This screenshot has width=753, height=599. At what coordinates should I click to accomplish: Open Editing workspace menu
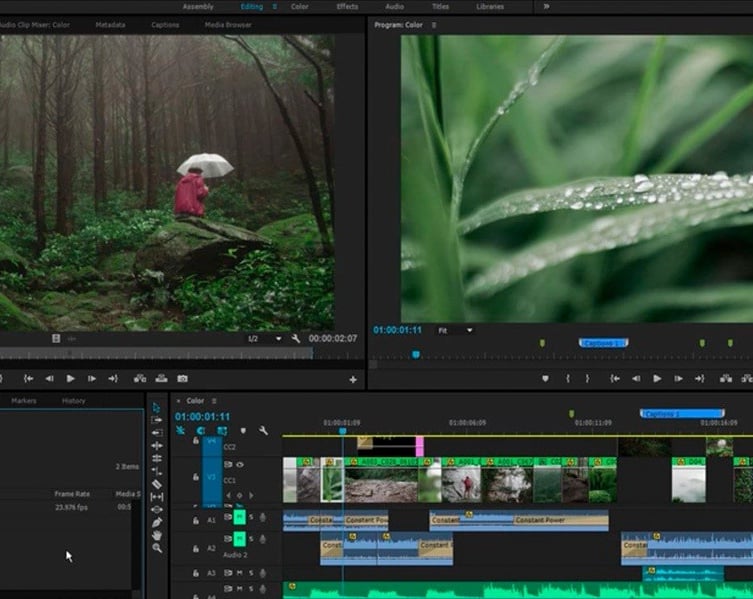[275, 7]
